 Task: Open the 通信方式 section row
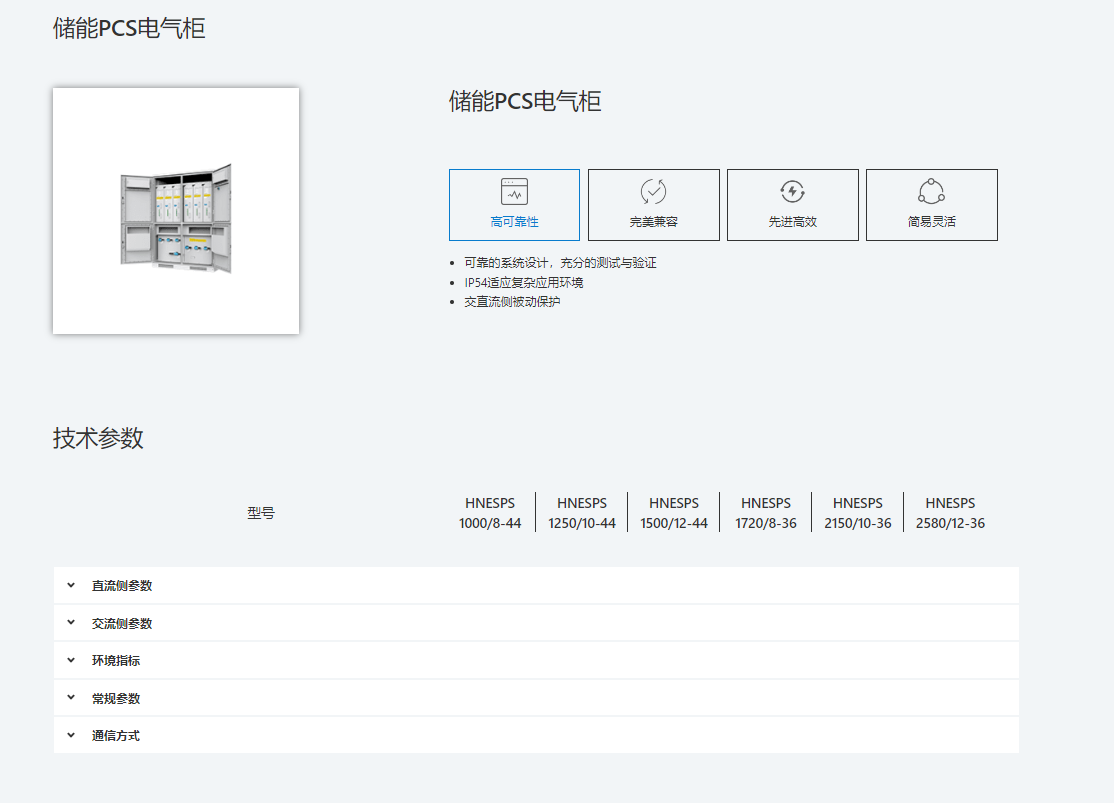tap(536, 735)
